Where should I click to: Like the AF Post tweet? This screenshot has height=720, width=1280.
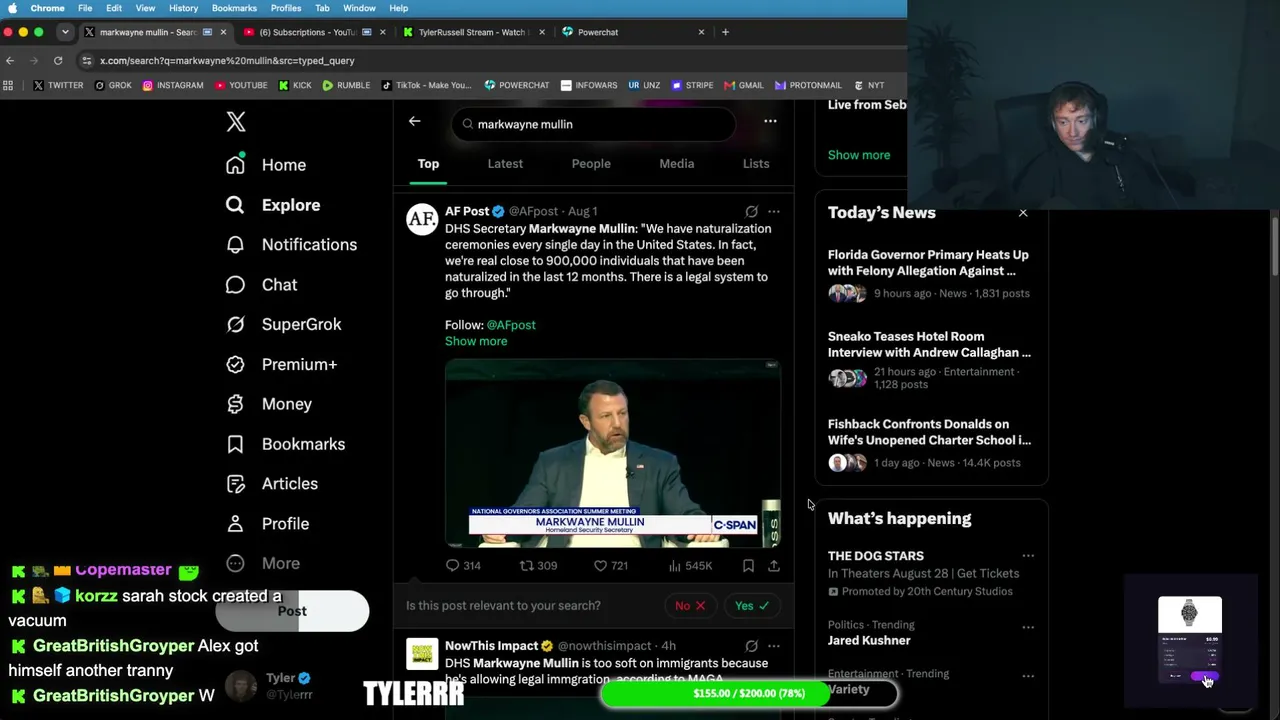[611, 566]
